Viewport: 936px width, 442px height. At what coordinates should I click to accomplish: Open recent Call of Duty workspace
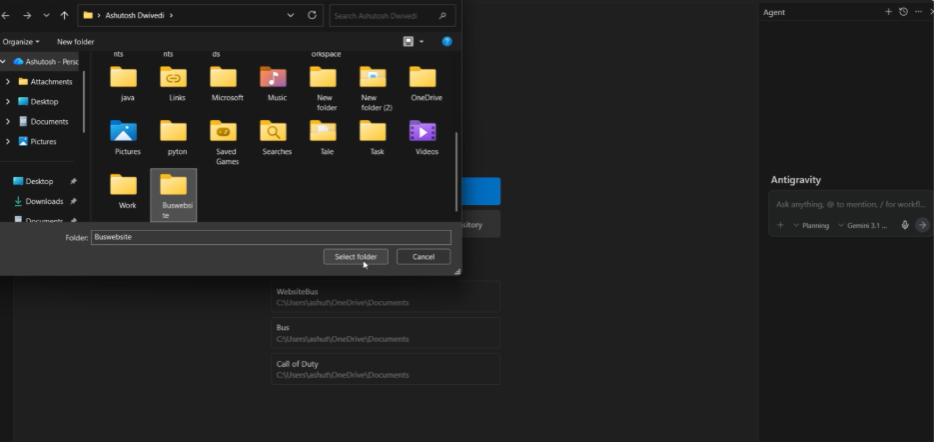(x=385, y=369)
